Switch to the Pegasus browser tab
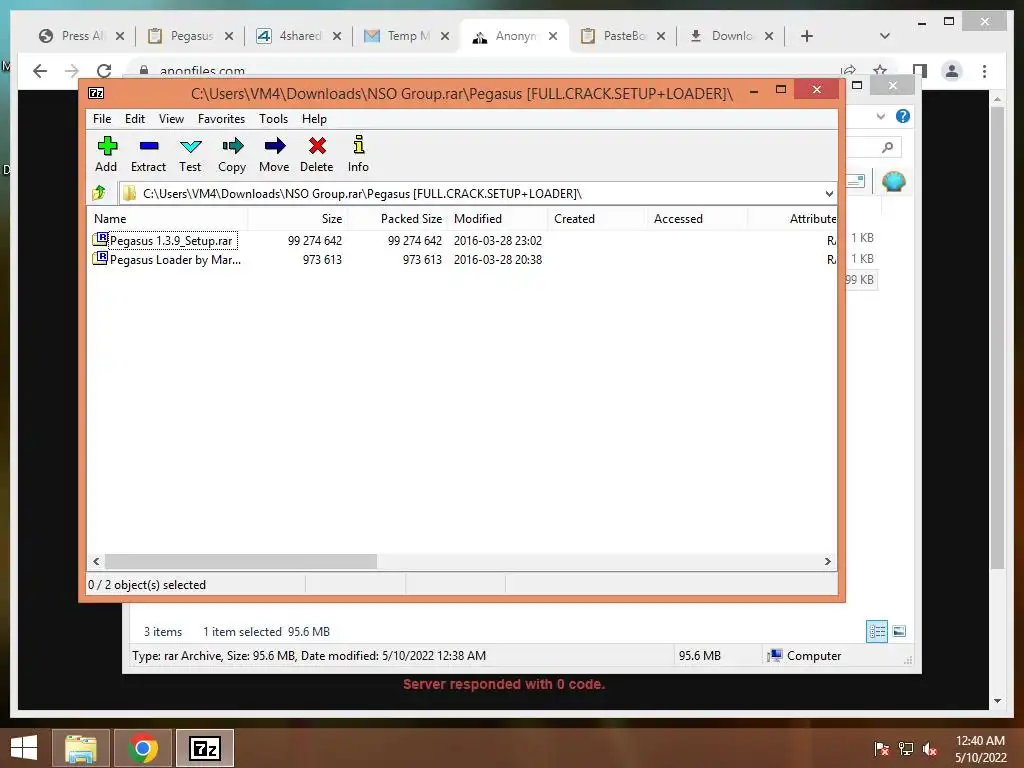This screenshot has width=1024, height=768. pos(191,36)
